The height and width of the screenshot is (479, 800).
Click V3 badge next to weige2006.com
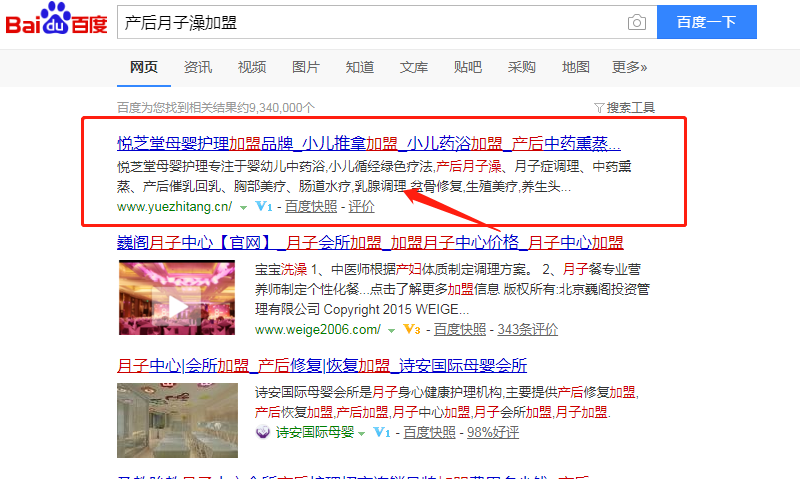coord(411,329)
